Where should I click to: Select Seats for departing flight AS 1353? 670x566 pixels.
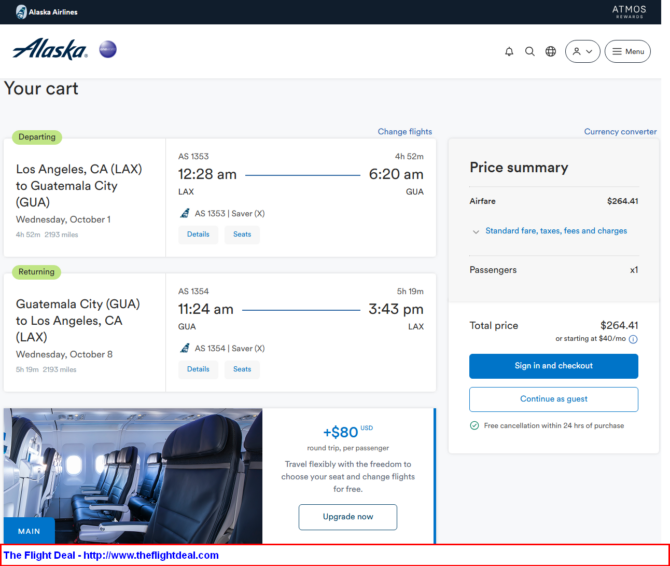pyautogui.click(x=242, y=235)
